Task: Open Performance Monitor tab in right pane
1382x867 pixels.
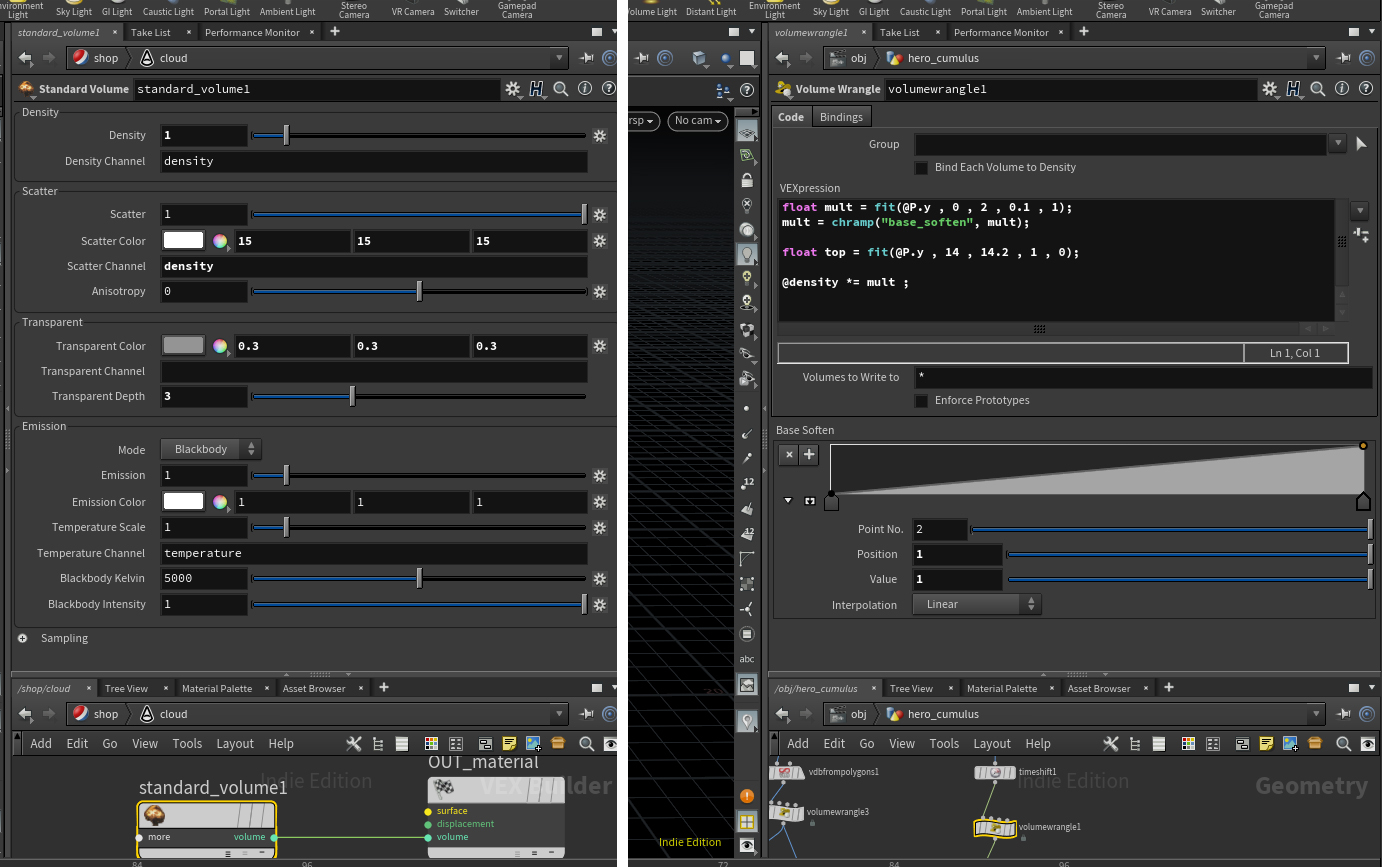Action: coord(1001,32)
